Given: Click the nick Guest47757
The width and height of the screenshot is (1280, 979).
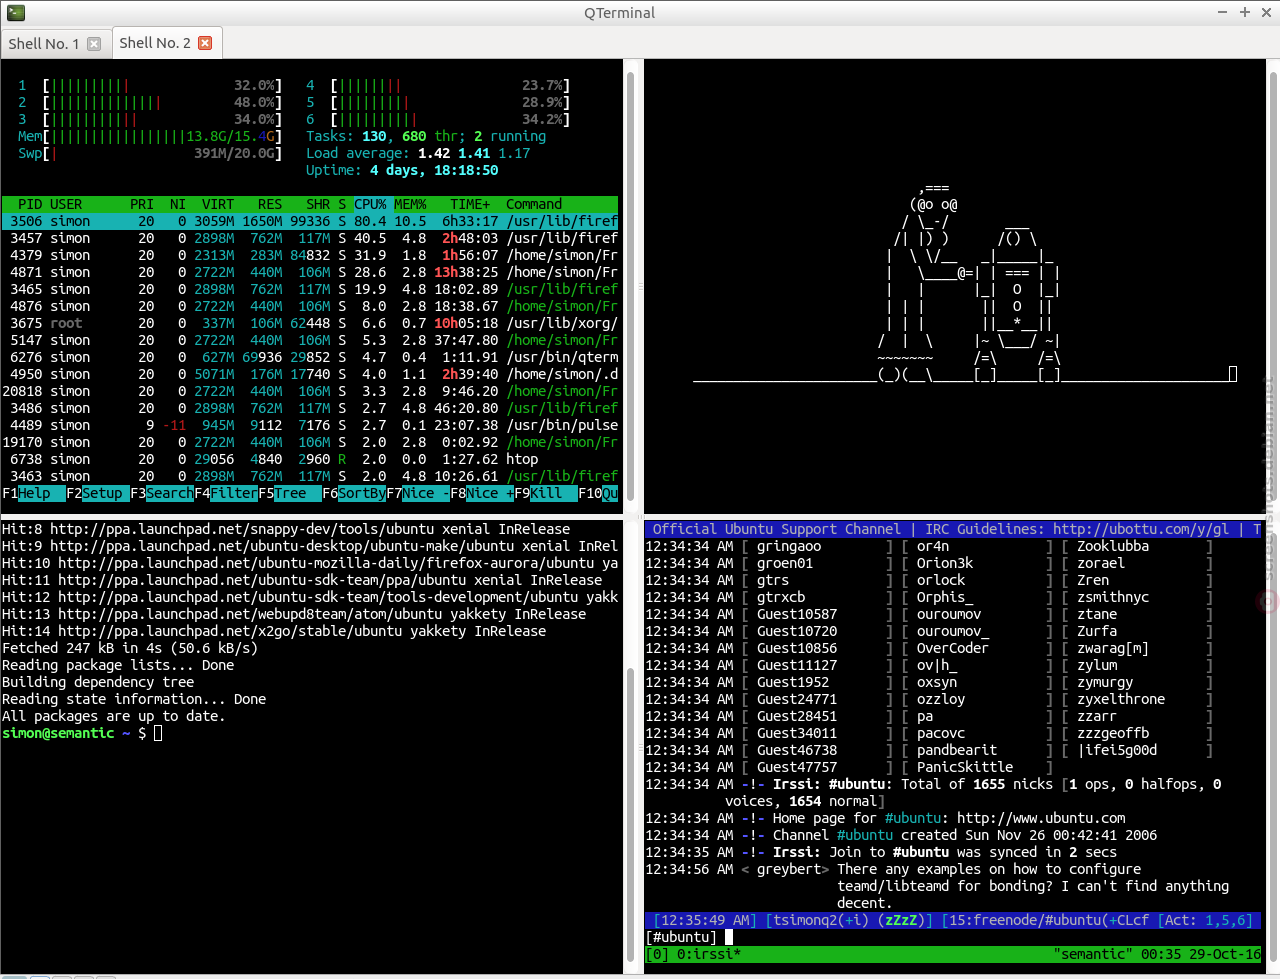Looking at the screenshot, I should click(797, 767).
